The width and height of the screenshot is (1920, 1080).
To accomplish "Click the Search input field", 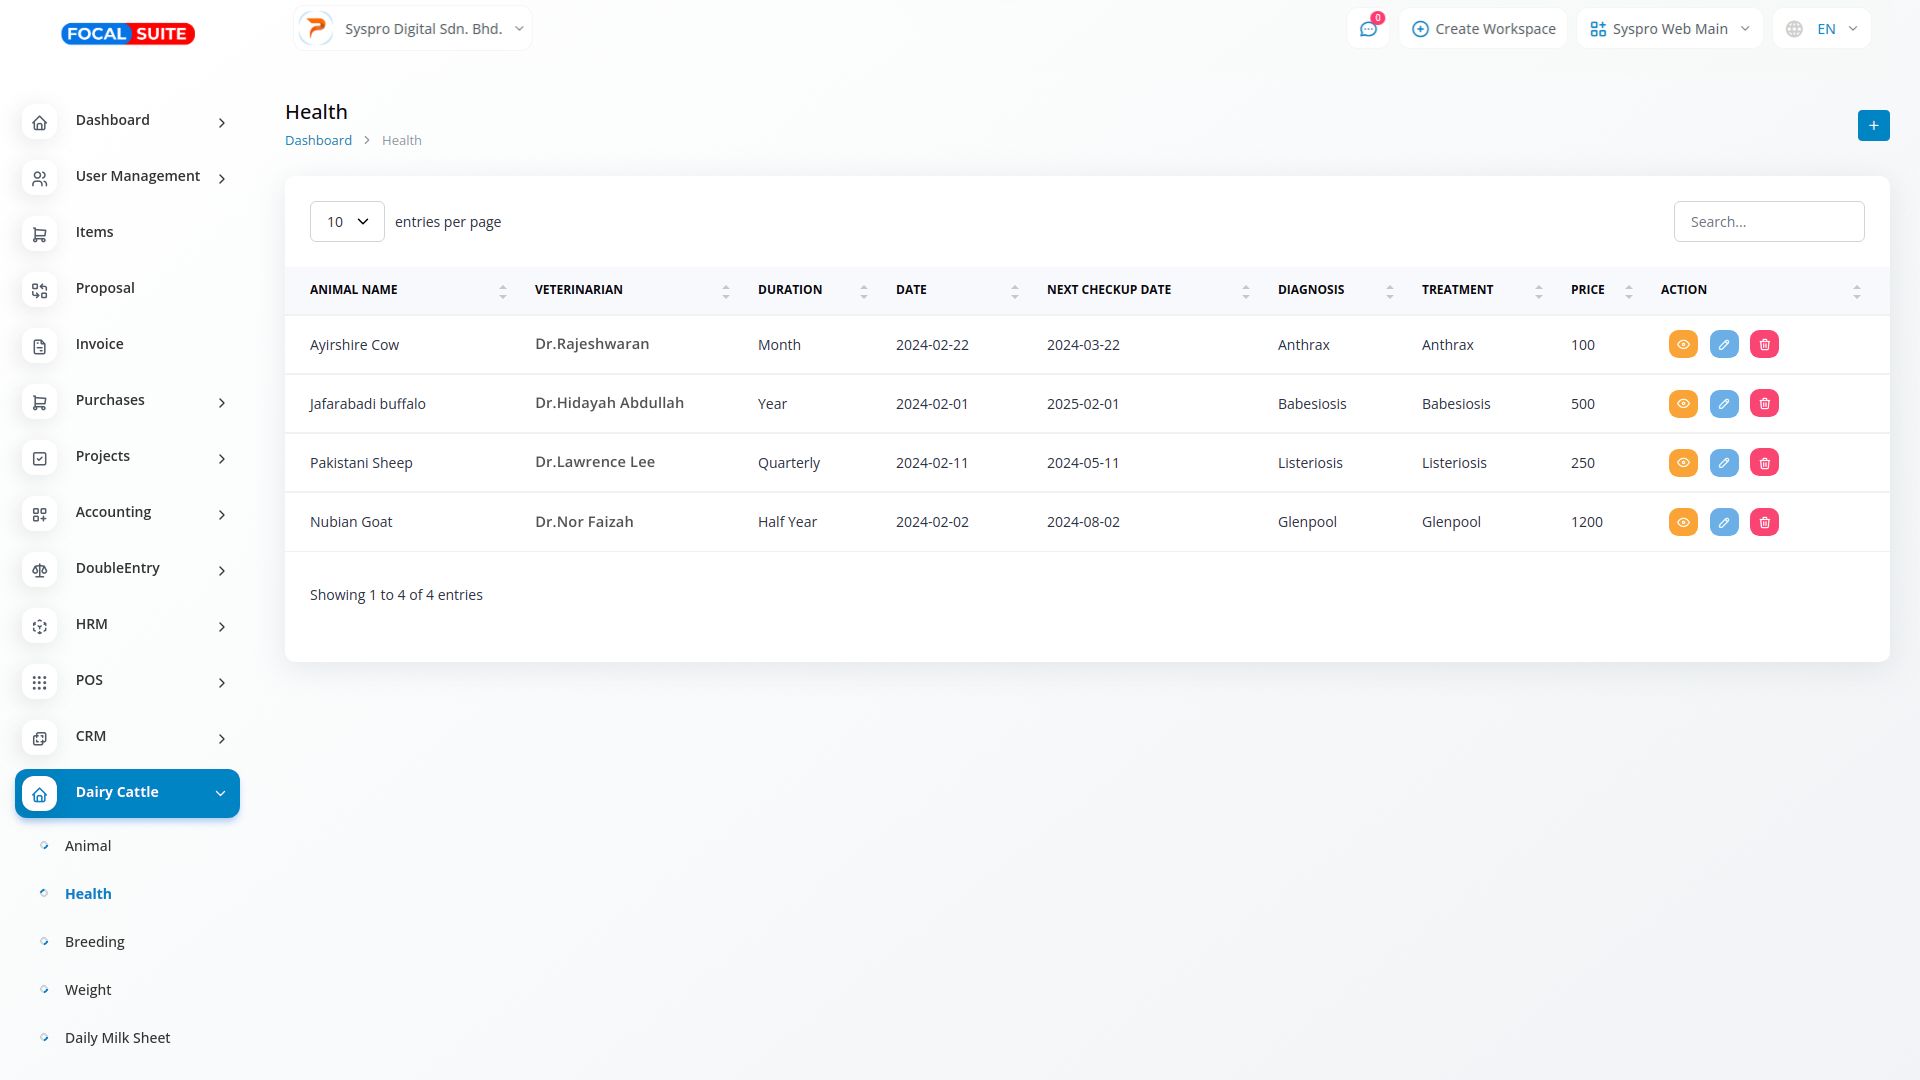I will pyautogui.click(x=1768, y=222).
